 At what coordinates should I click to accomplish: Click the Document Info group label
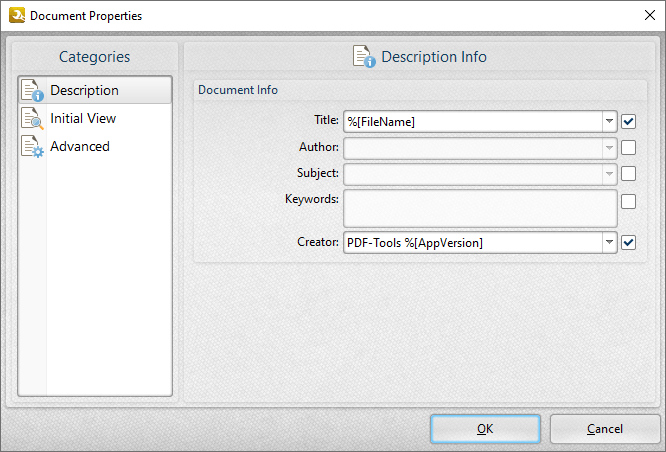pos(238,90)
